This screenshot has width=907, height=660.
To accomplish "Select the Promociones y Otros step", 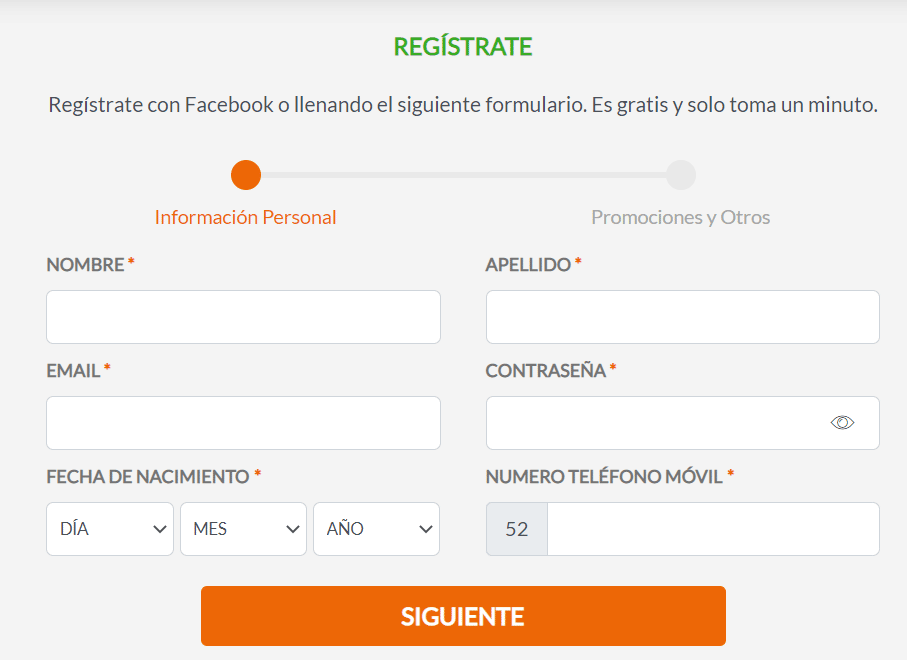I will pos(681,217).
